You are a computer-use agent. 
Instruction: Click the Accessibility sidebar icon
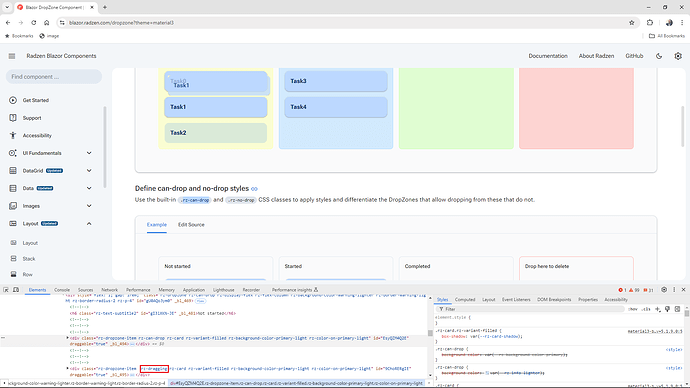pos(13,135)
